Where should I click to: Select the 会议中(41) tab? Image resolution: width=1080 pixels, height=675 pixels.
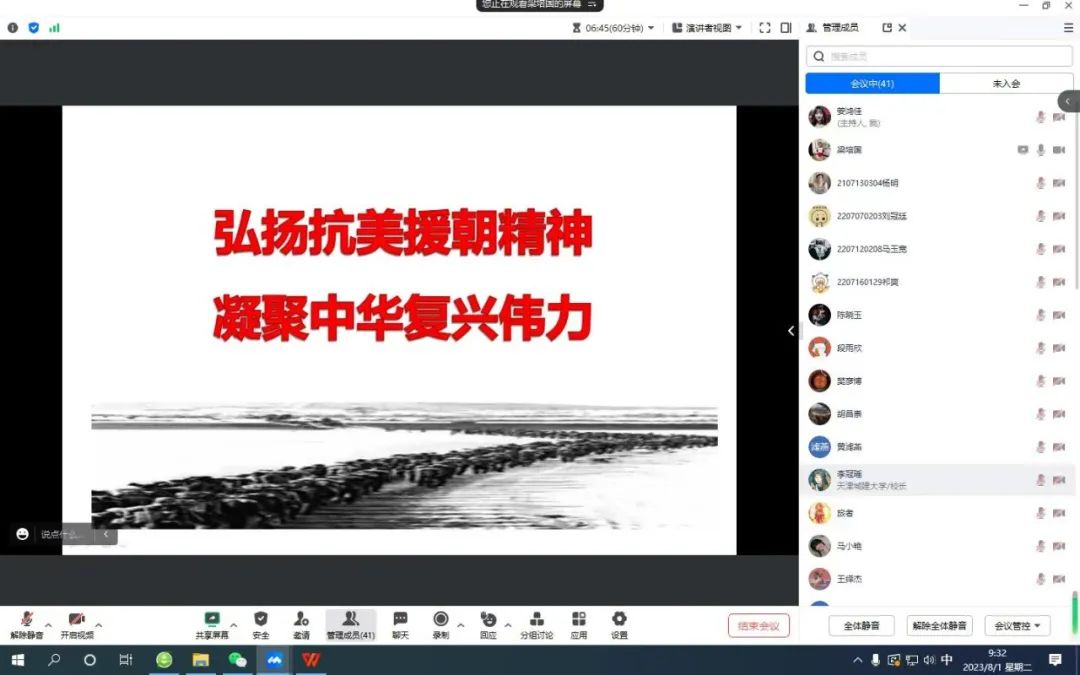(872, 84)
